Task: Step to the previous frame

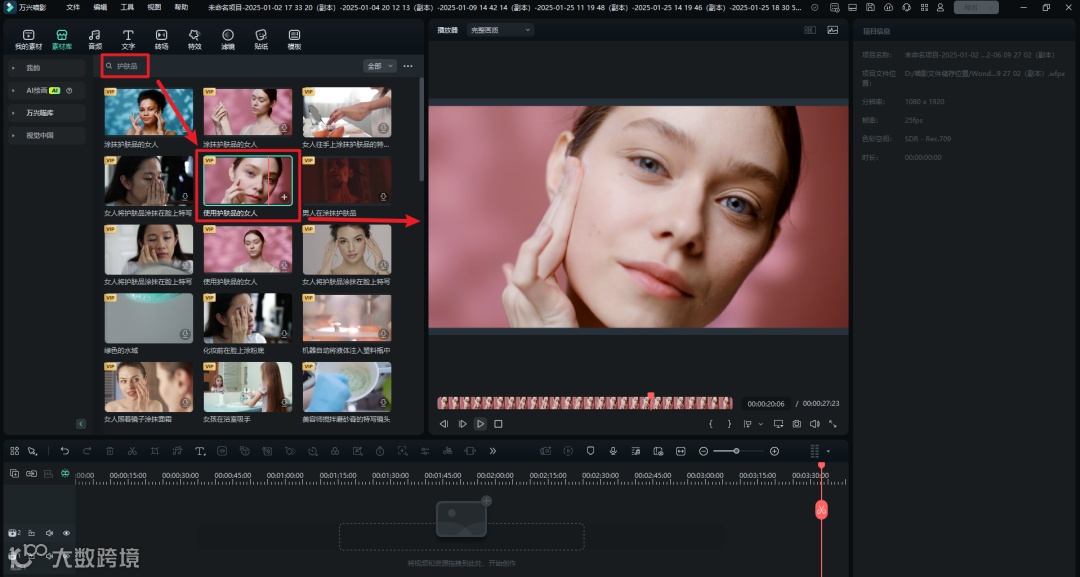Action: tap(444, 424)
